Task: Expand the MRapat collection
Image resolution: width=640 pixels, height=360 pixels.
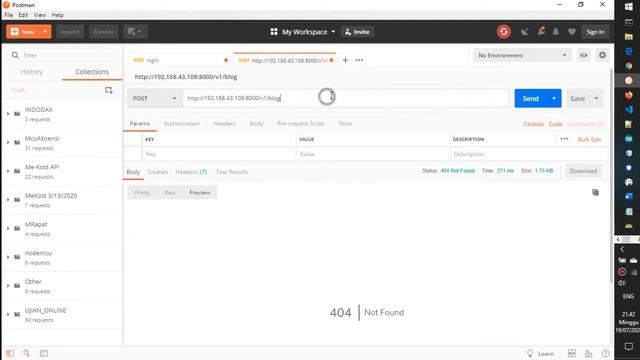Action: [x=8, y=229]
